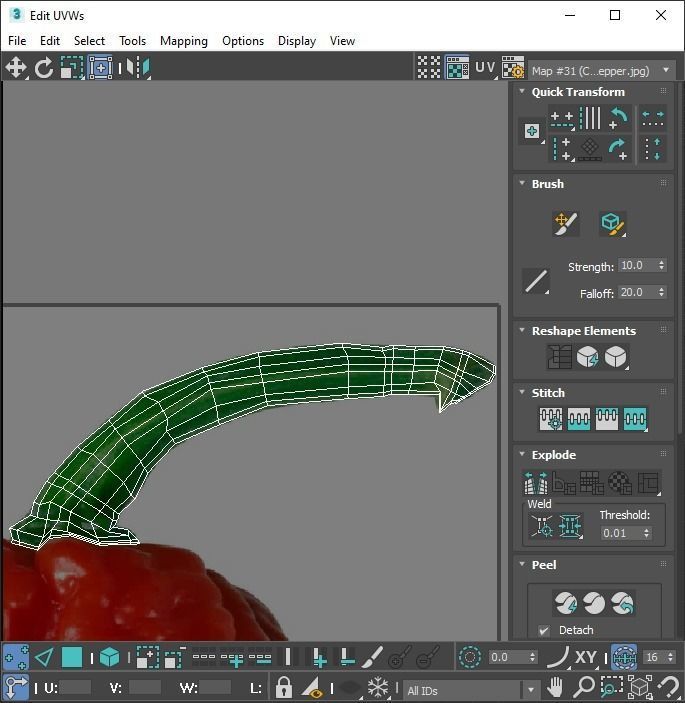Activate the Pan View hand tool

(556, 687)
